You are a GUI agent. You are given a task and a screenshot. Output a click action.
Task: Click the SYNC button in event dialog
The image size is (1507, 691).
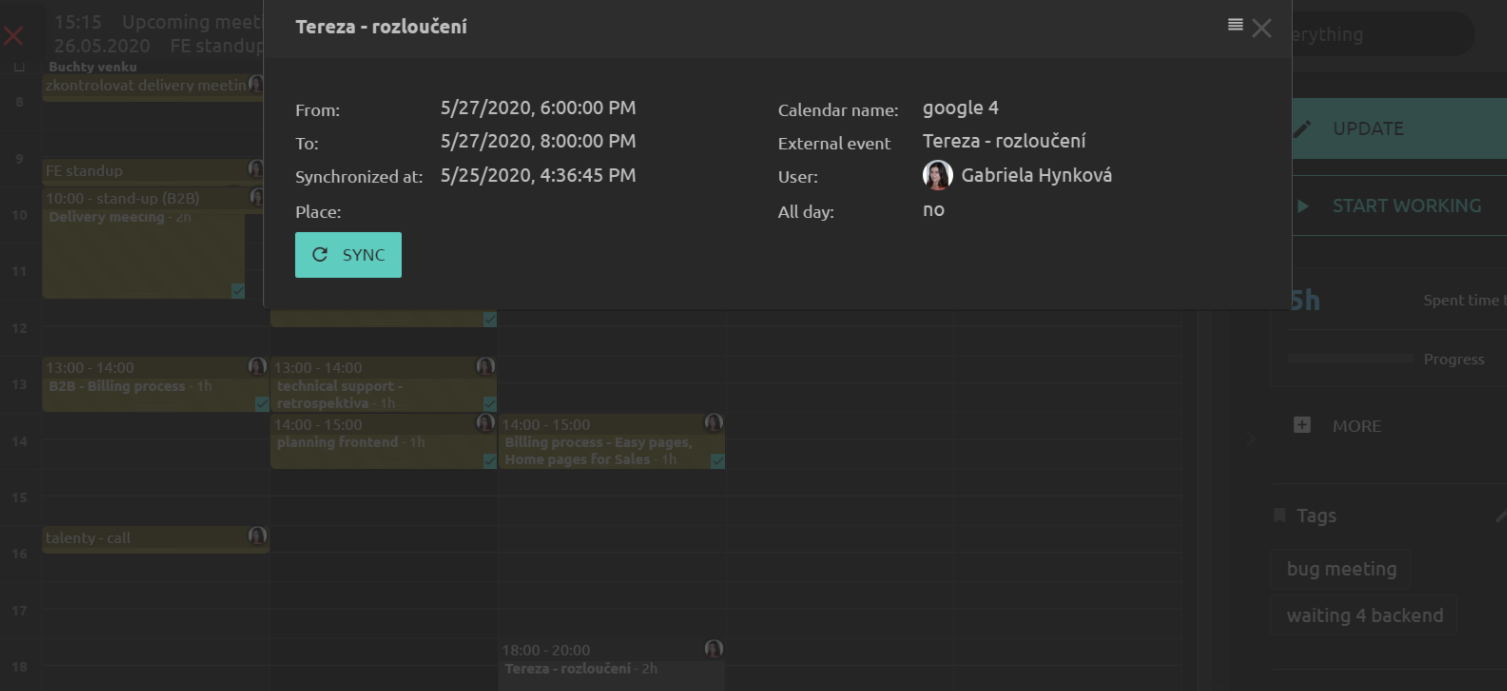point(348,255)
